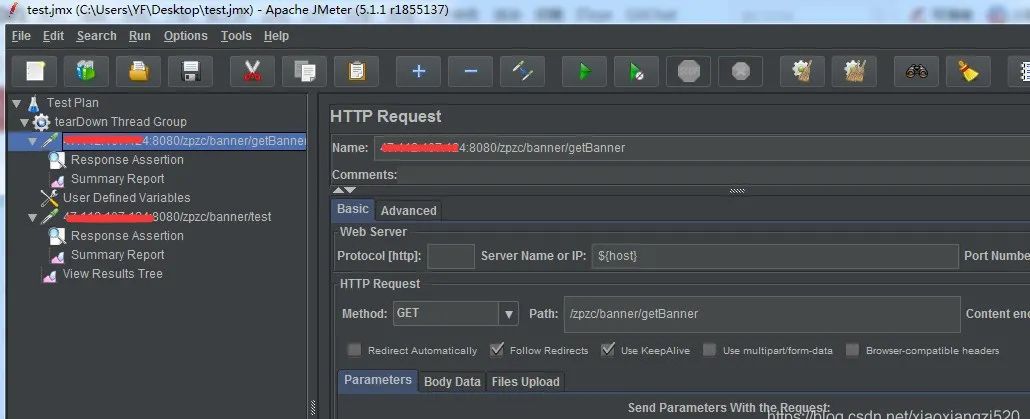
Task: Click the Clear results broom-gear icon
Action: pos(802,71)
